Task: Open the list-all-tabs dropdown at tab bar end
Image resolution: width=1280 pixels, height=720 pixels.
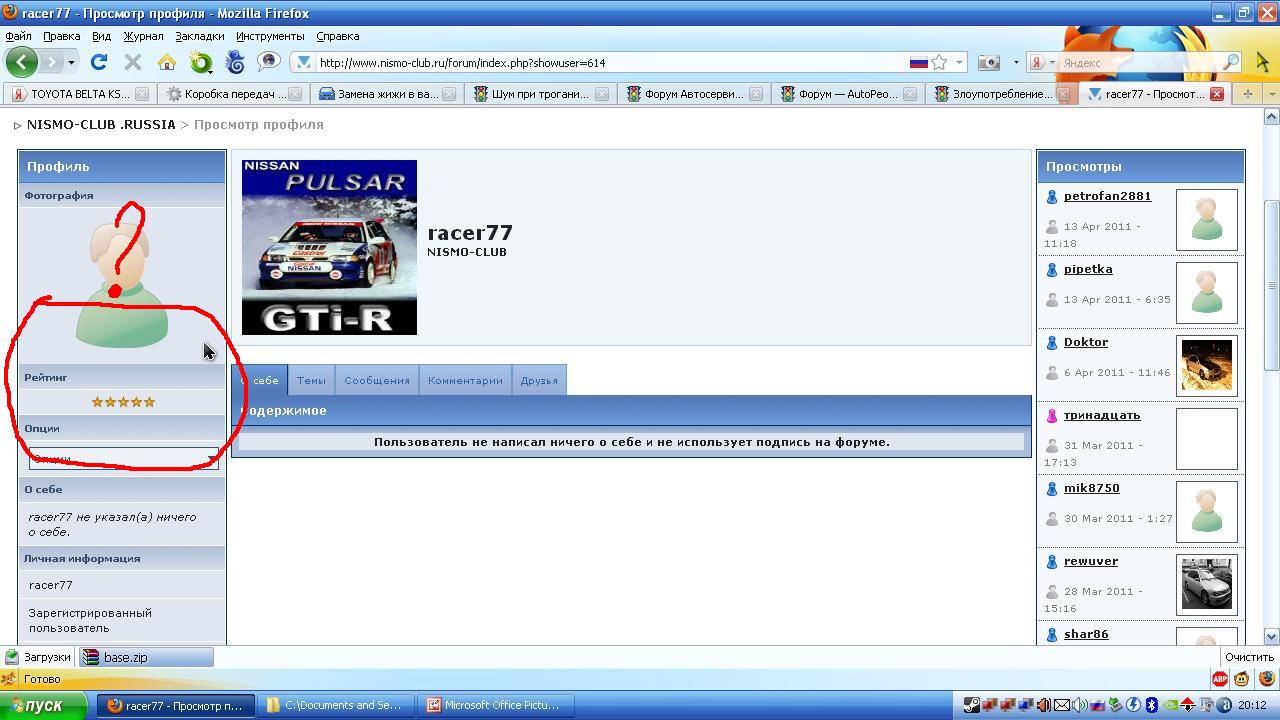Action: [1271, 94]
